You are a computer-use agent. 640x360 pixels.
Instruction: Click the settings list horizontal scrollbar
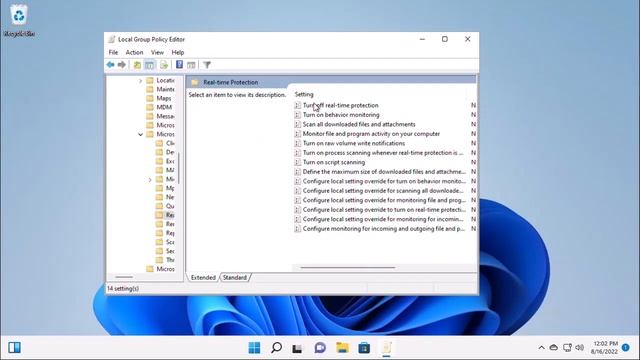[348, 268]
